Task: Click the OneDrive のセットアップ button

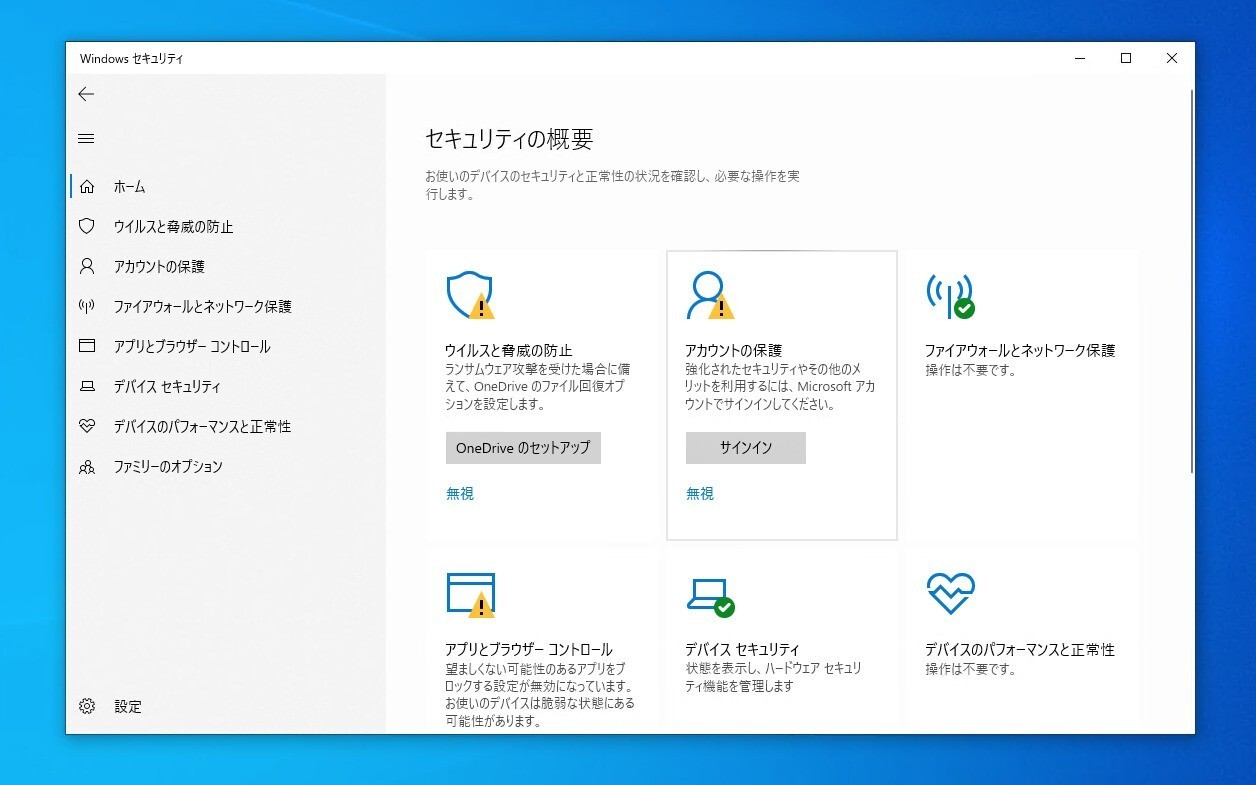Action: coord(523,448)
